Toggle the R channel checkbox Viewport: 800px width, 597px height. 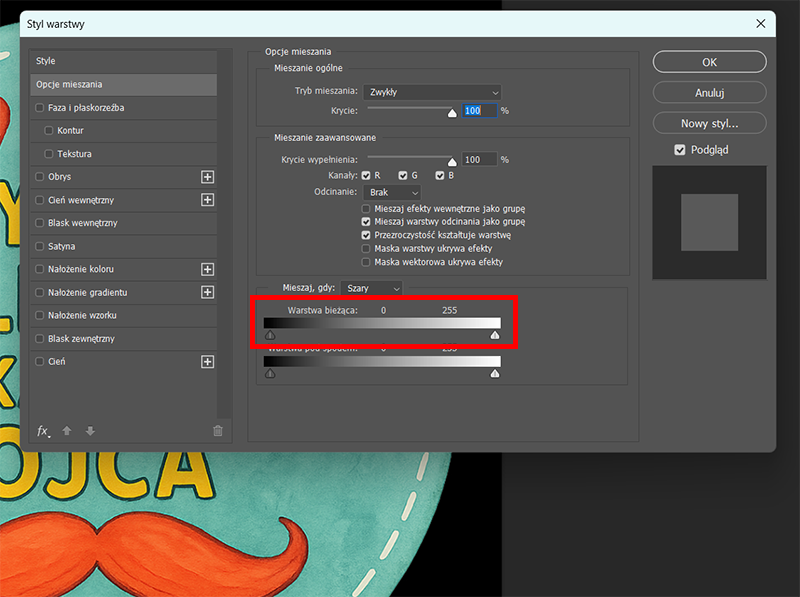pos(366,176)
